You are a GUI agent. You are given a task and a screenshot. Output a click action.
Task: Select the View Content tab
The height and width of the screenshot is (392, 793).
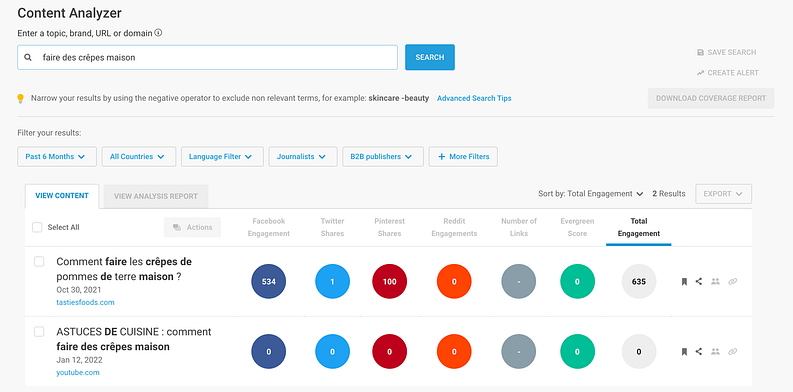tap(62, 196)
